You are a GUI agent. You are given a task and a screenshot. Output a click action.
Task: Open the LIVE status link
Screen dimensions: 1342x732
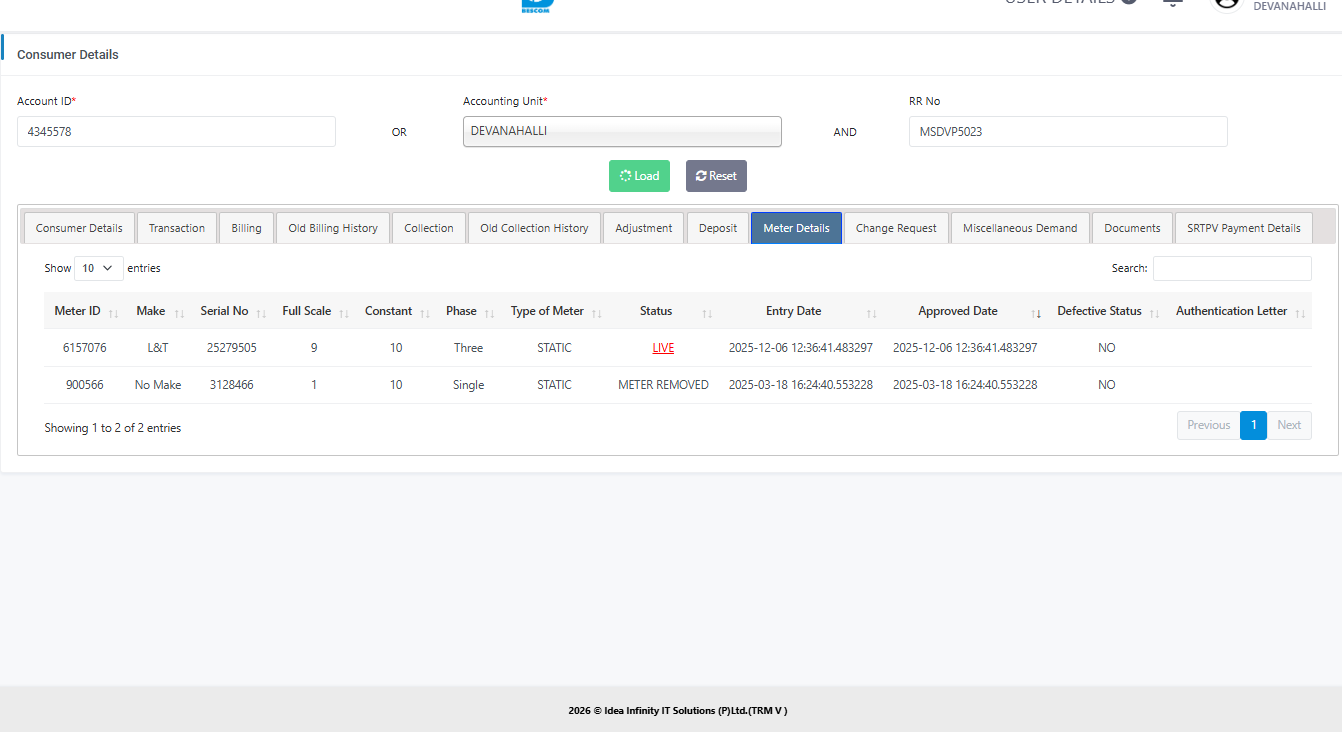(663, 348)
